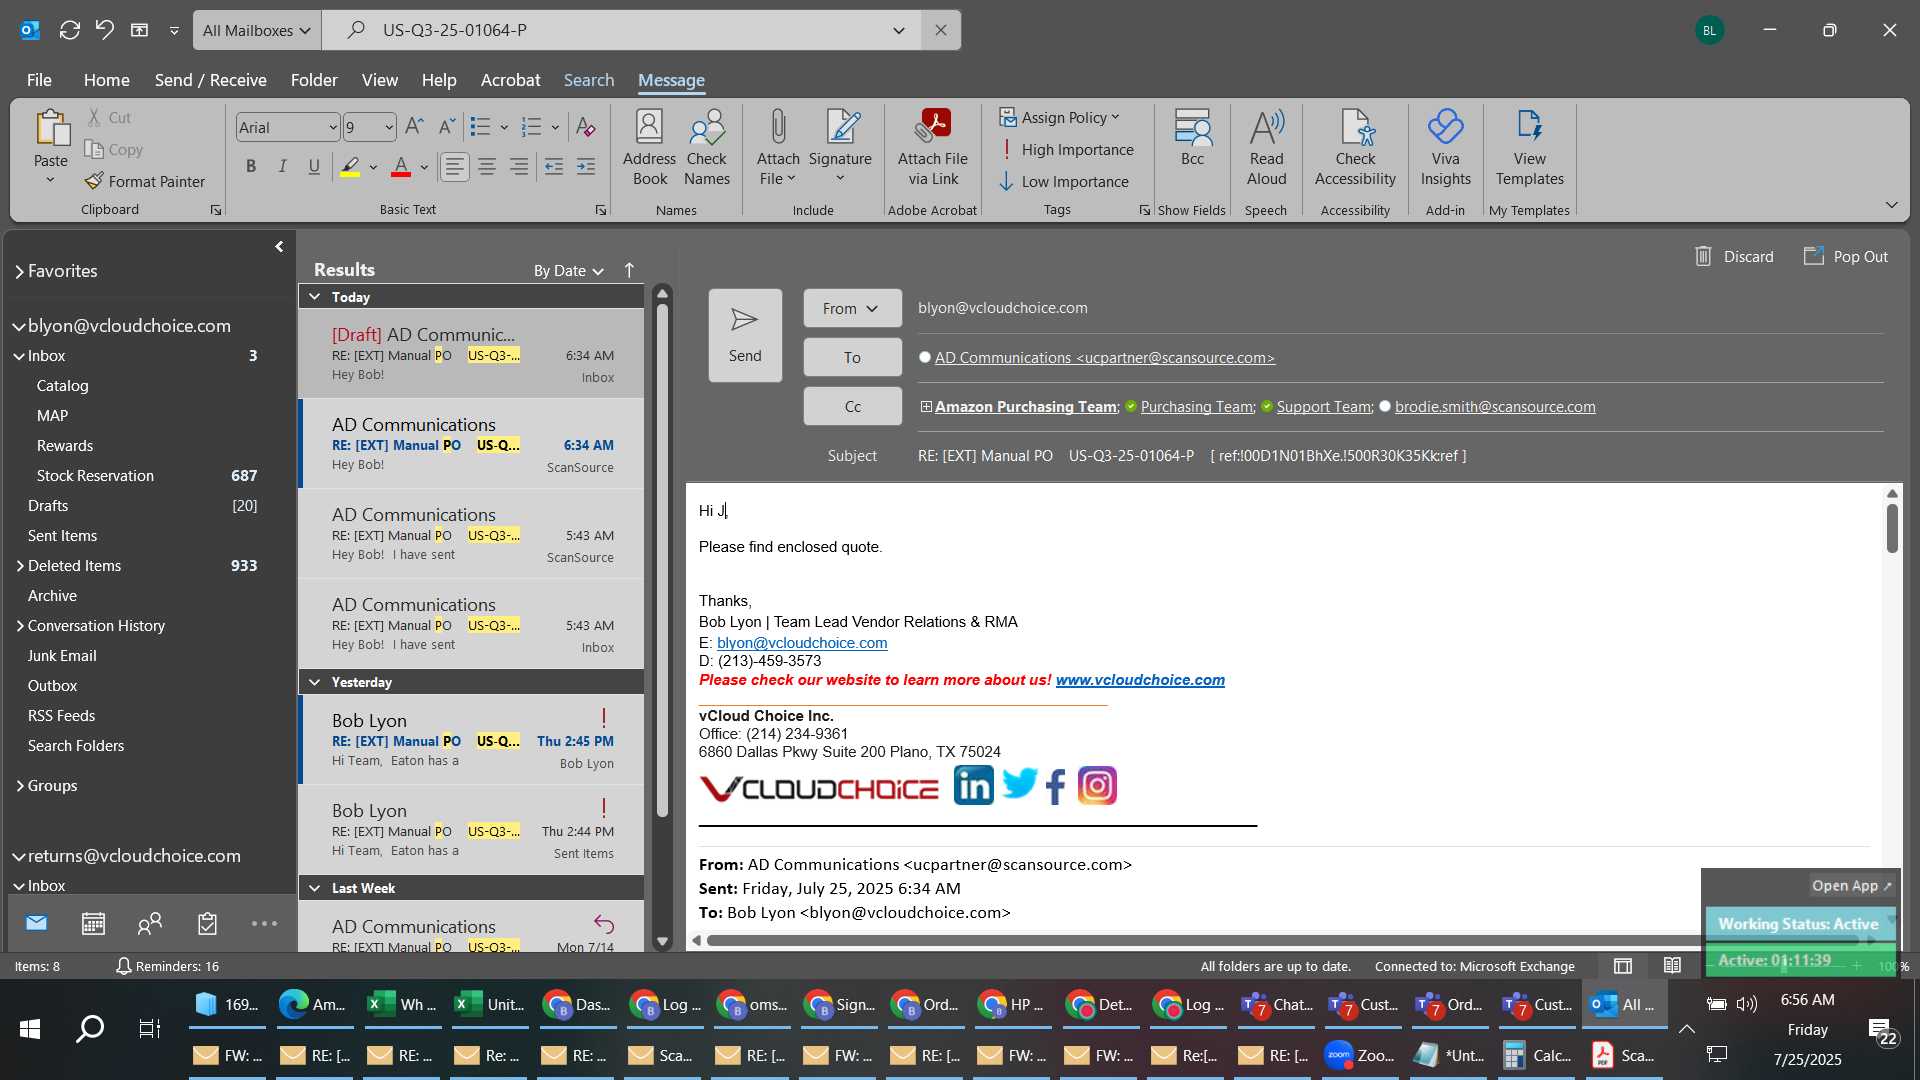Toggle Bold formatting
1920x1080 pixels.
(251, 166)
